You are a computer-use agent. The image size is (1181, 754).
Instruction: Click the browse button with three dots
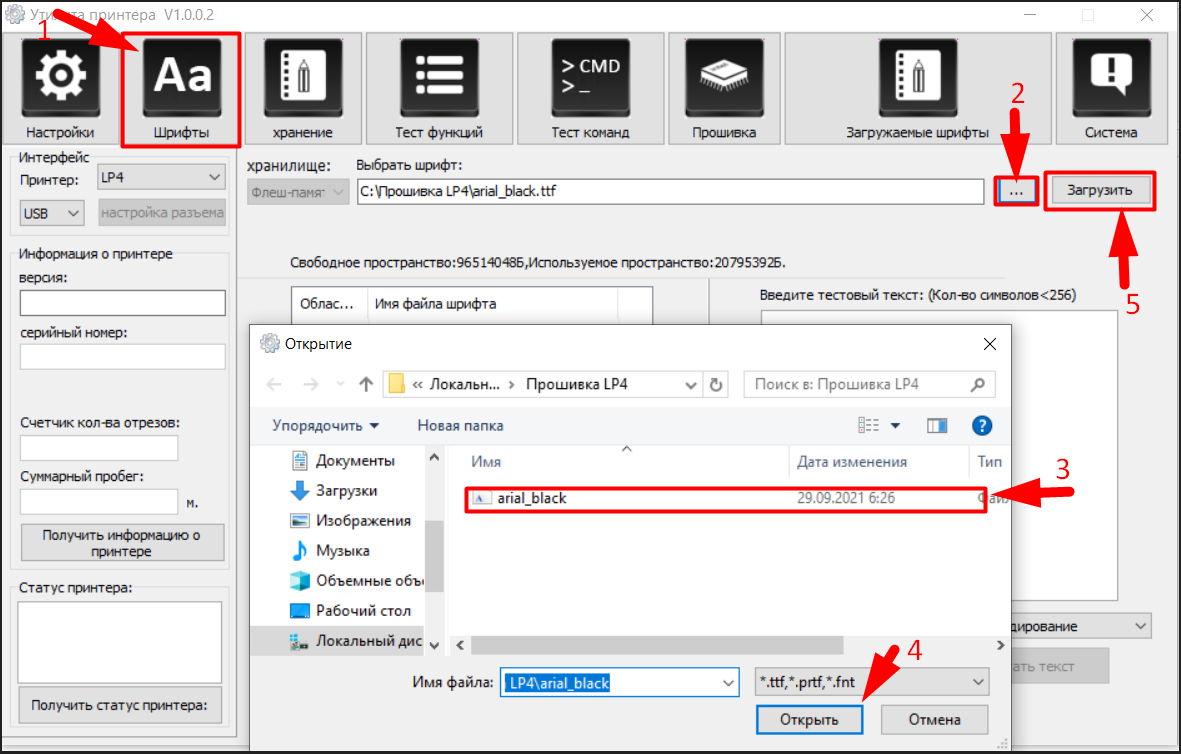click(1016, 190)
